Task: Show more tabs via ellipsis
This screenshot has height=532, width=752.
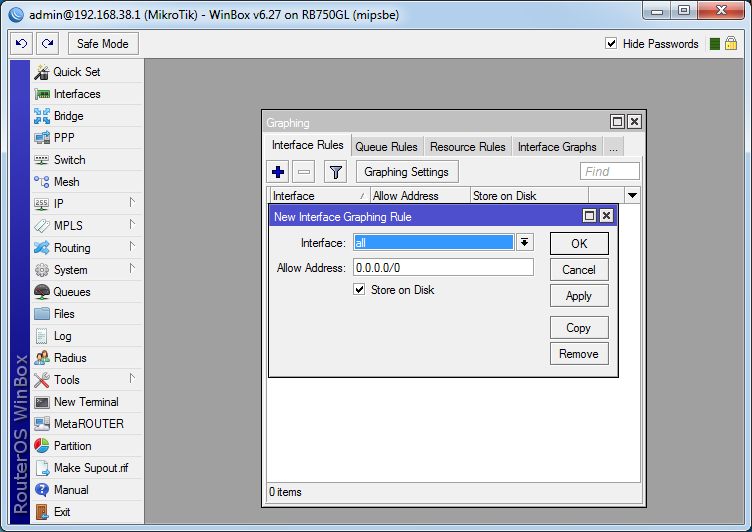Action: (613, 147)
